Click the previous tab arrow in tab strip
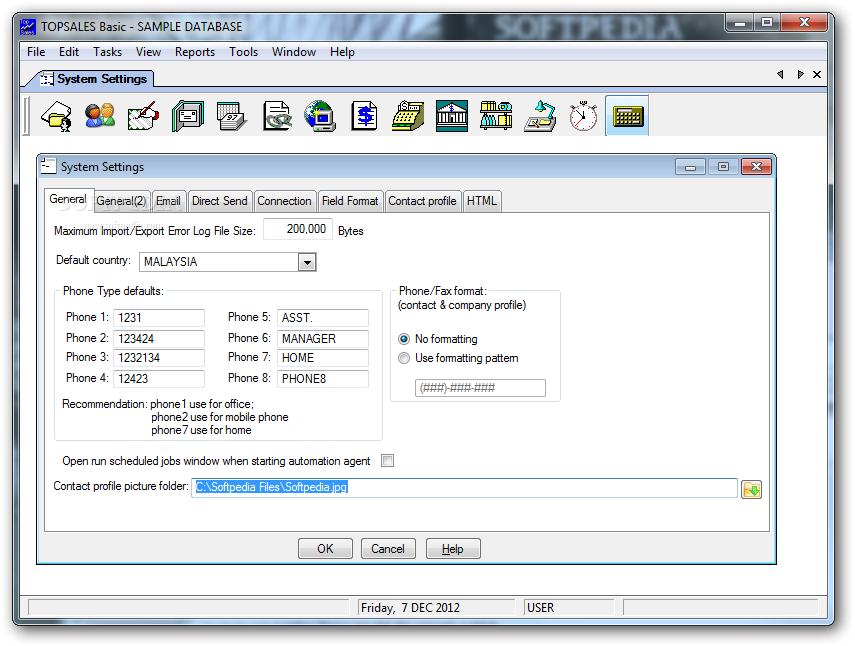855x646 pixels. click(x=780, y=74)
